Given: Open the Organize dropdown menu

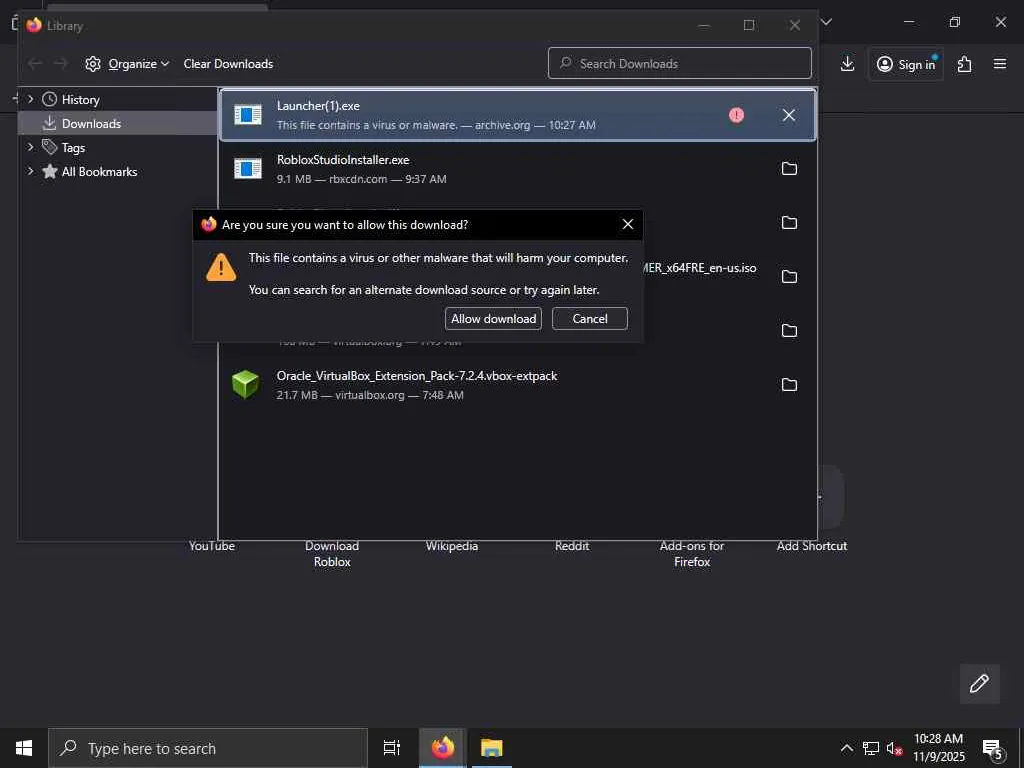Looking at the screenshot, I should click(138, 63).
